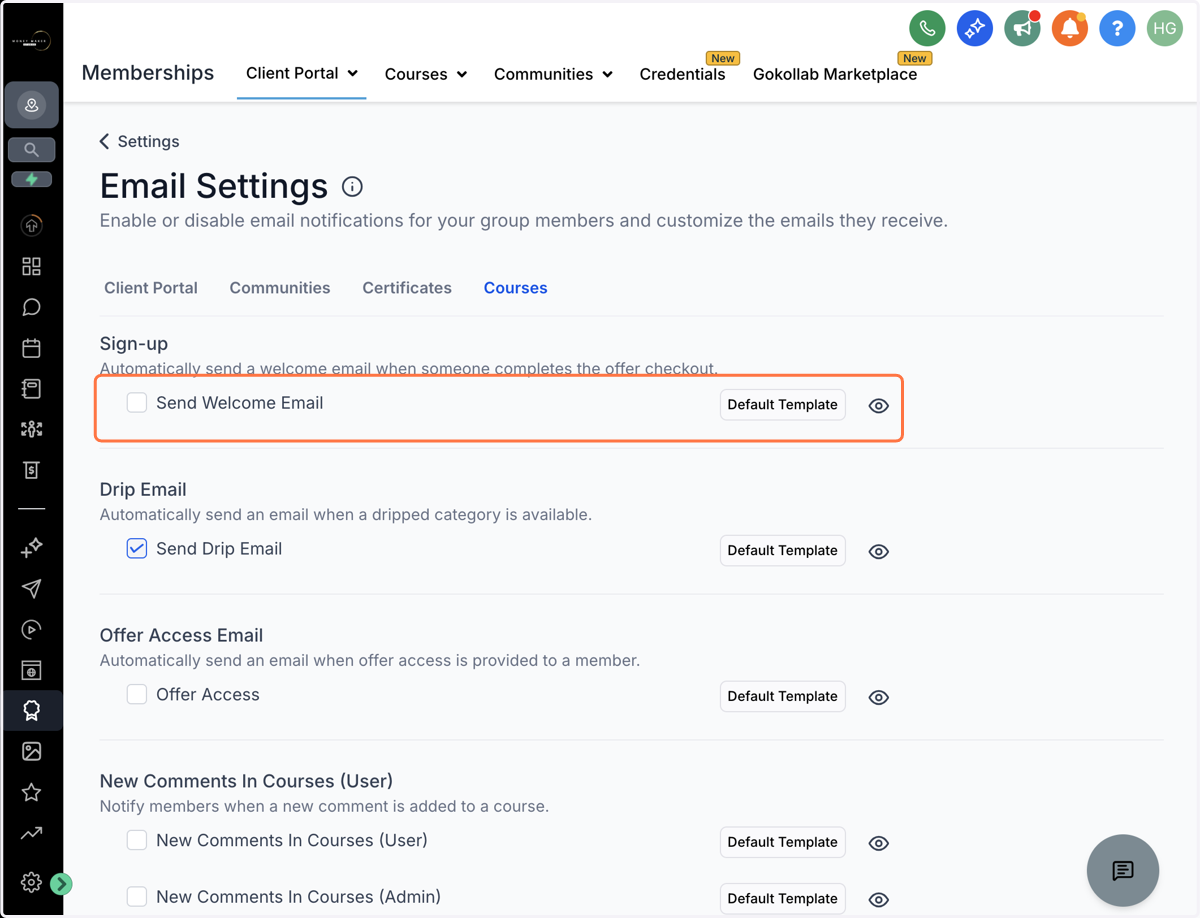Click the info icon beside Email Settings
The image size is (1200, 918).
tap(352, 186)
